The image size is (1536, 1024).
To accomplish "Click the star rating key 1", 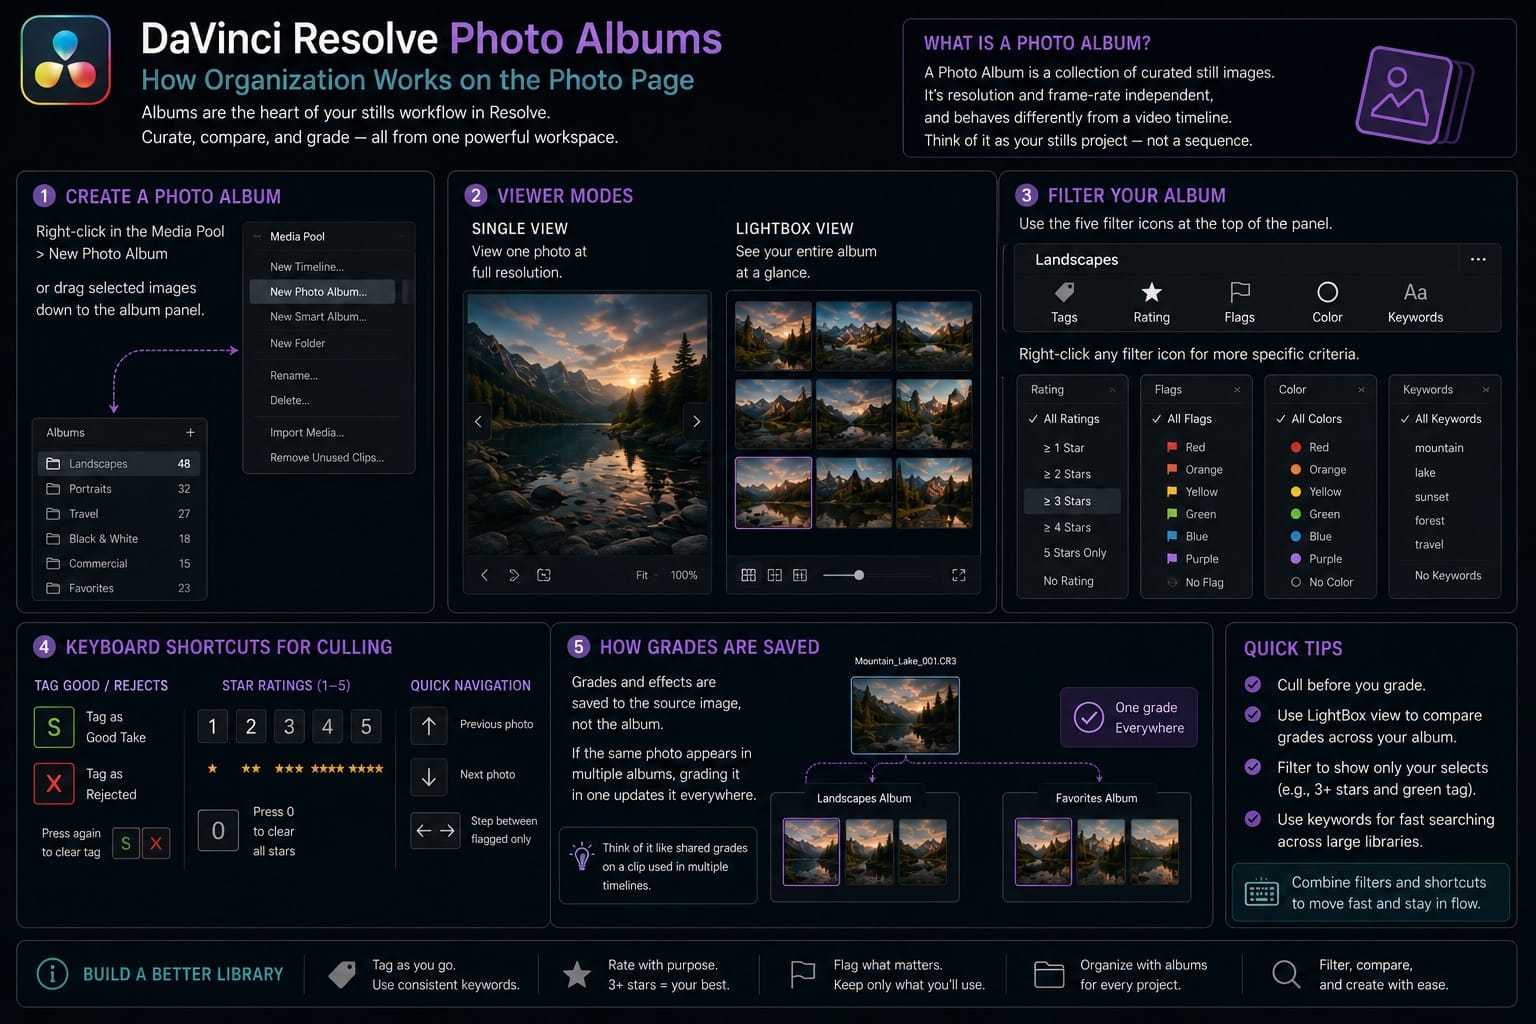I will click(x=212, y=727).
